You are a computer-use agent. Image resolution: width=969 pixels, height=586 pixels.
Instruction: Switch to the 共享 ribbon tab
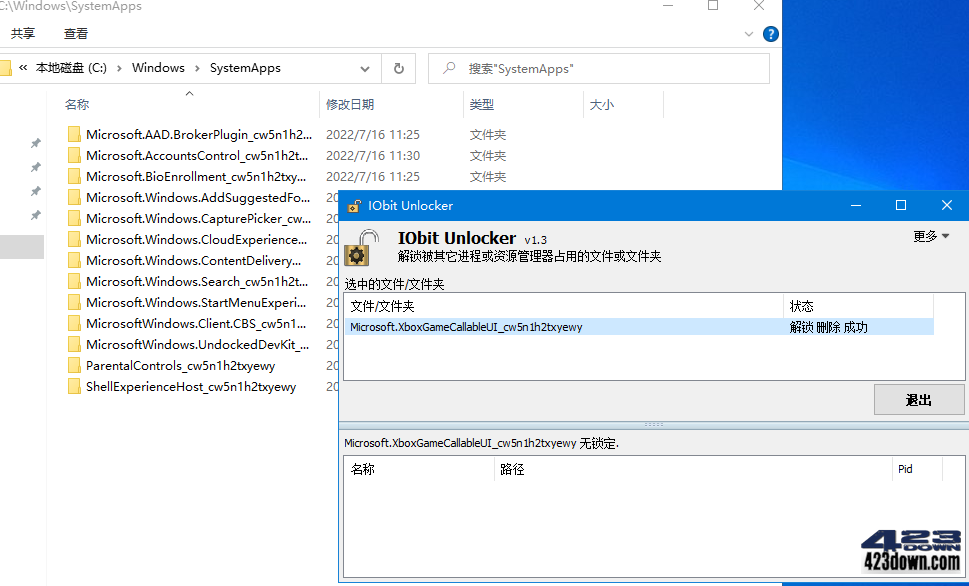[22, 32]
